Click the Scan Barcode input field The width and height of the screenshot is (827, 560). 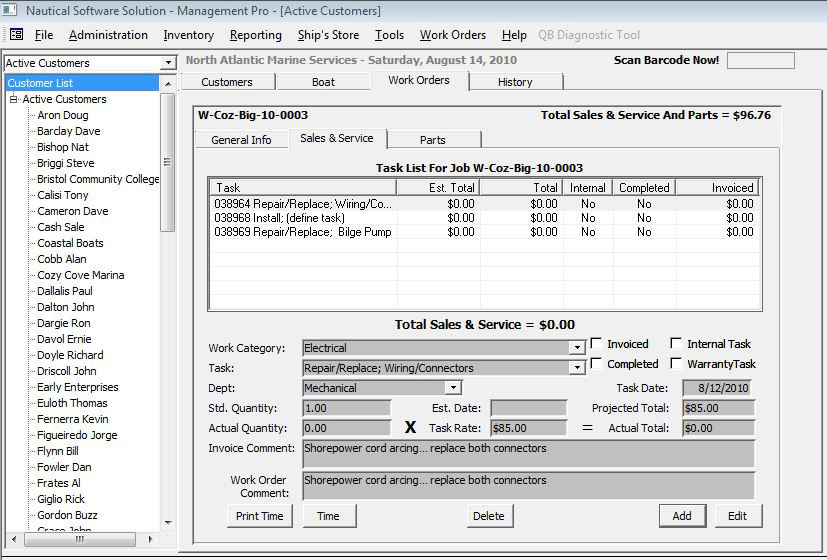point(760,61)
